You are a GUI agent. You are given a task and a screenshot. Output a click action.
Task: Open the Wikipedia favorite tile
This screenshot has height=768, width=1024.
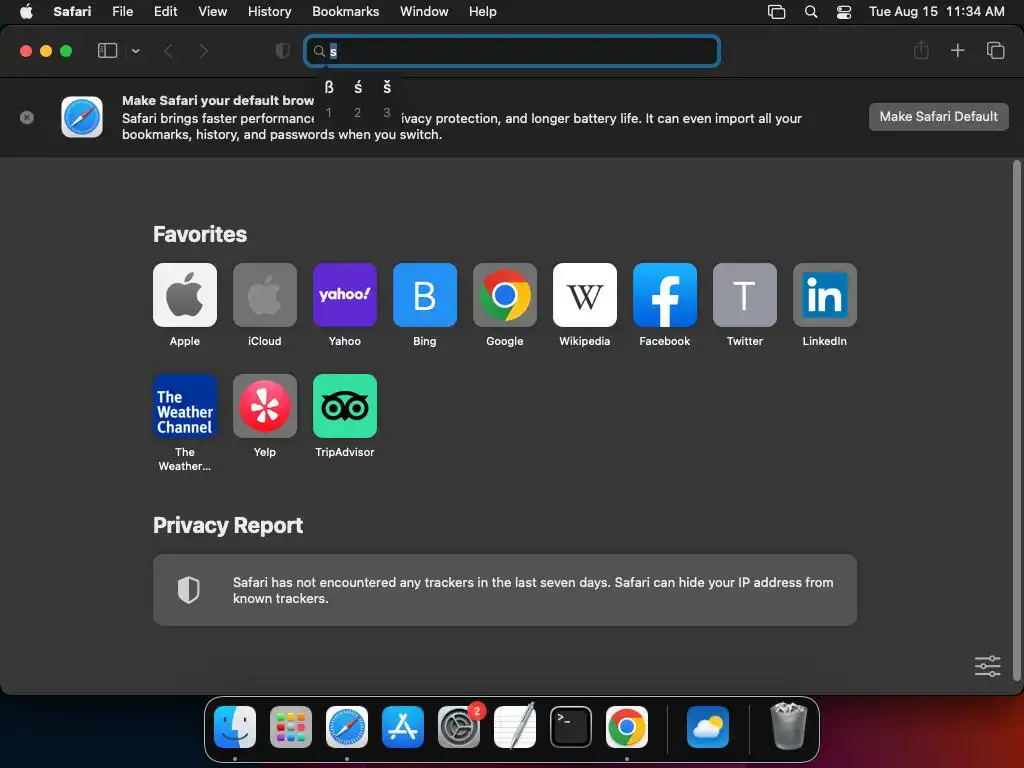(584, 295)
